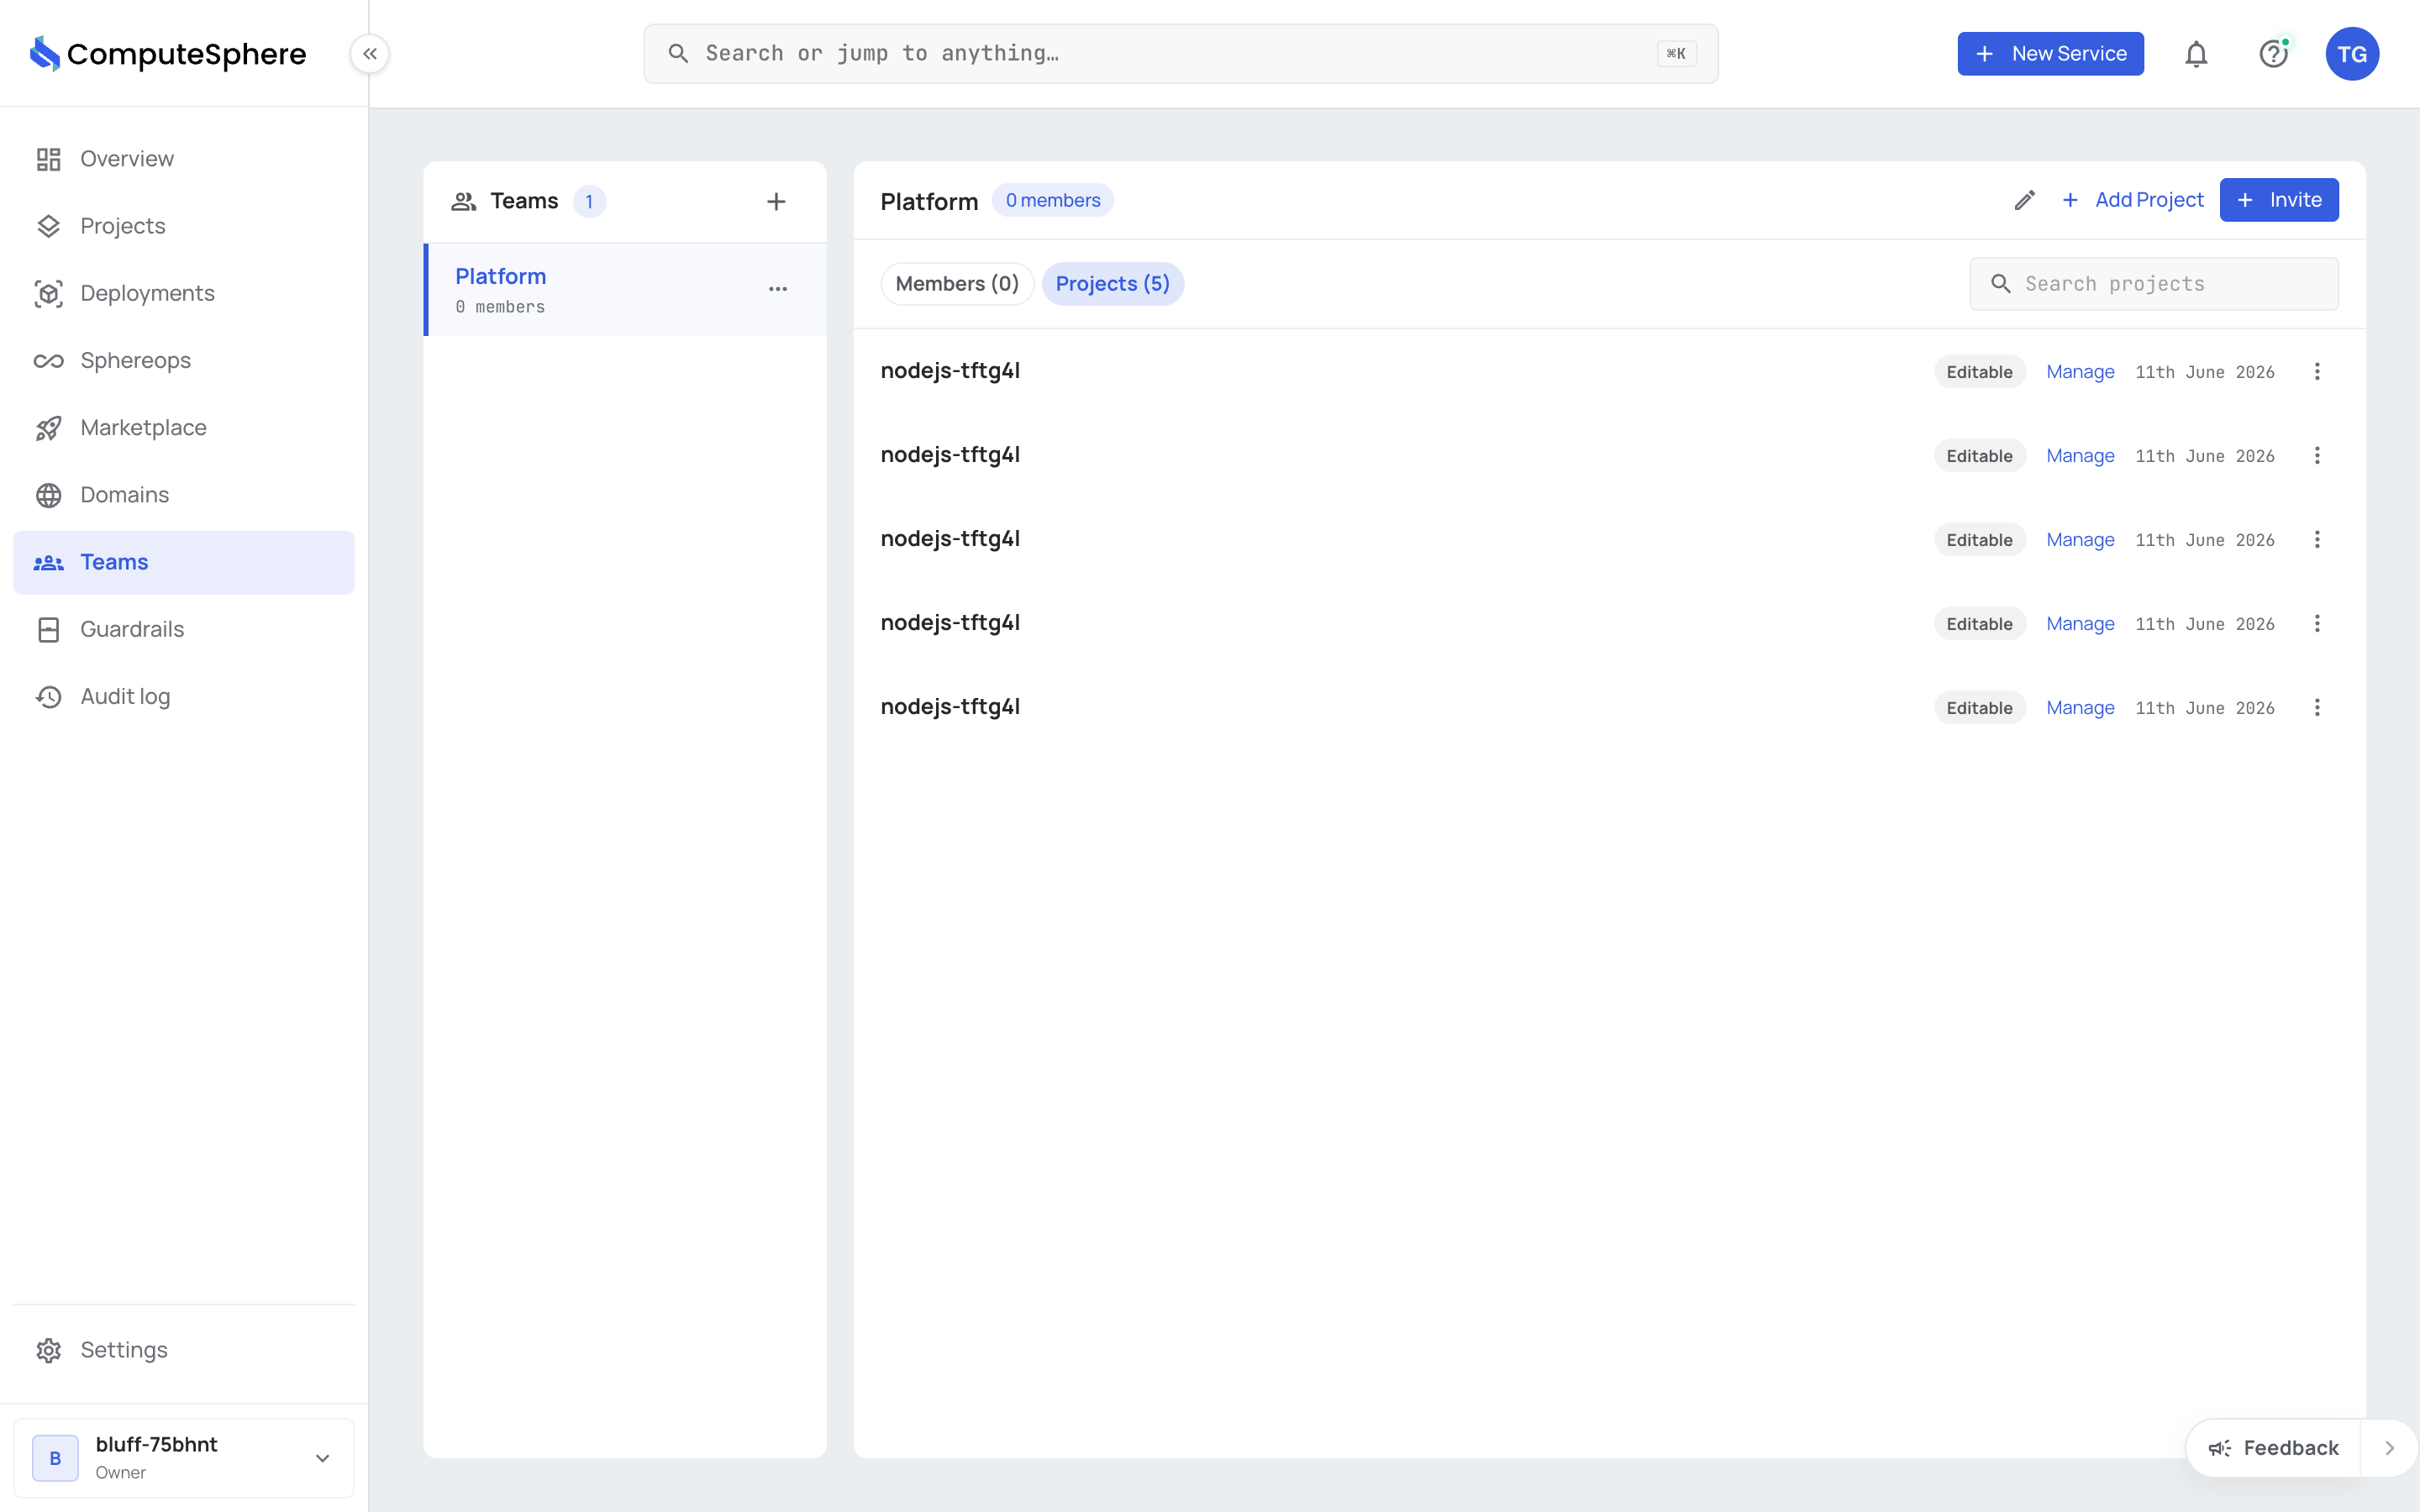Click the Deployments cube icon in the sidebar
Image resolution: width=2420 pixels, height=1512 pixels.
pyautogui.click(x=49, y=293)
